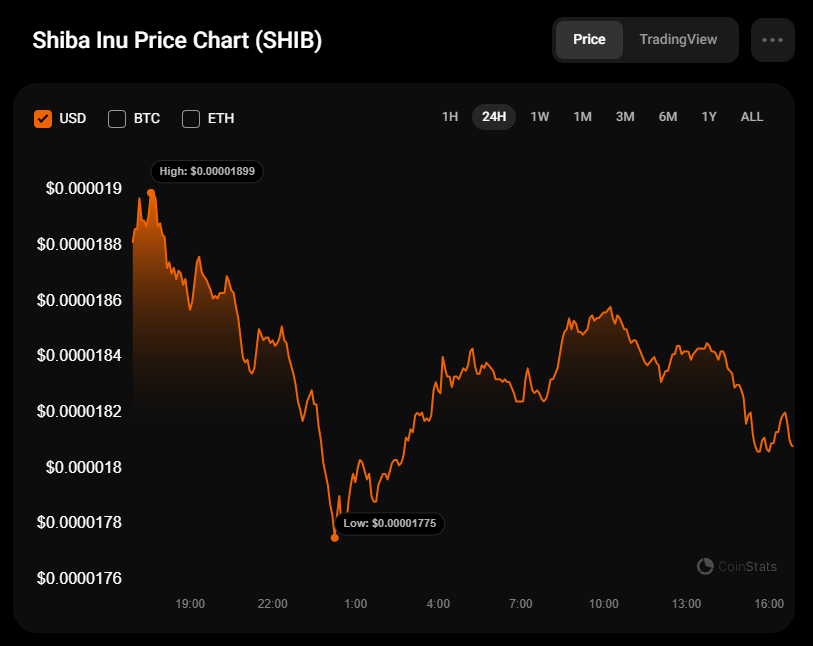813x646 pixels.
Task: Click the Low price marker dot
Action: (x=334, y=537)
